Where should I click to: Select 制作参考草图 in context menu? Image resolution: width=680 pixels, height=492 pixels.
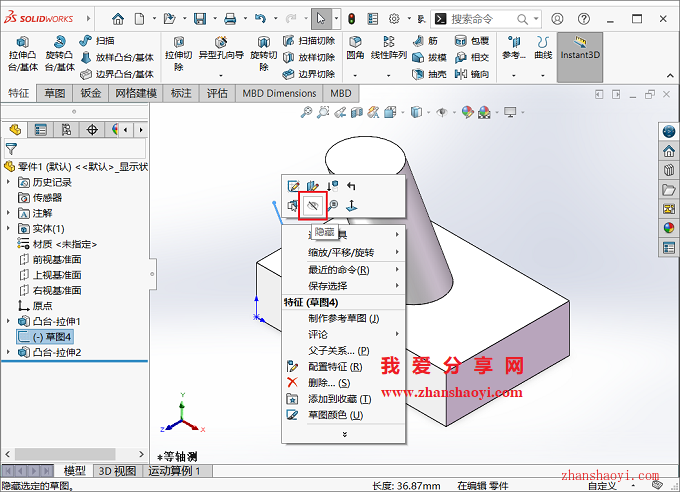click(343, 318)
